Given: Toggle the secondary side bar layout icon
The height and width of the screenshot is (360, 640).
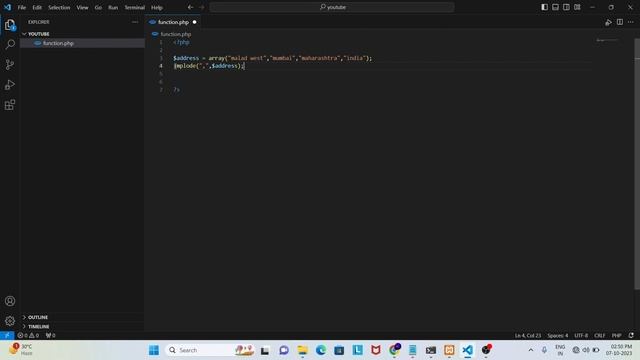Looking at the screenshot, I should [566, 7].
